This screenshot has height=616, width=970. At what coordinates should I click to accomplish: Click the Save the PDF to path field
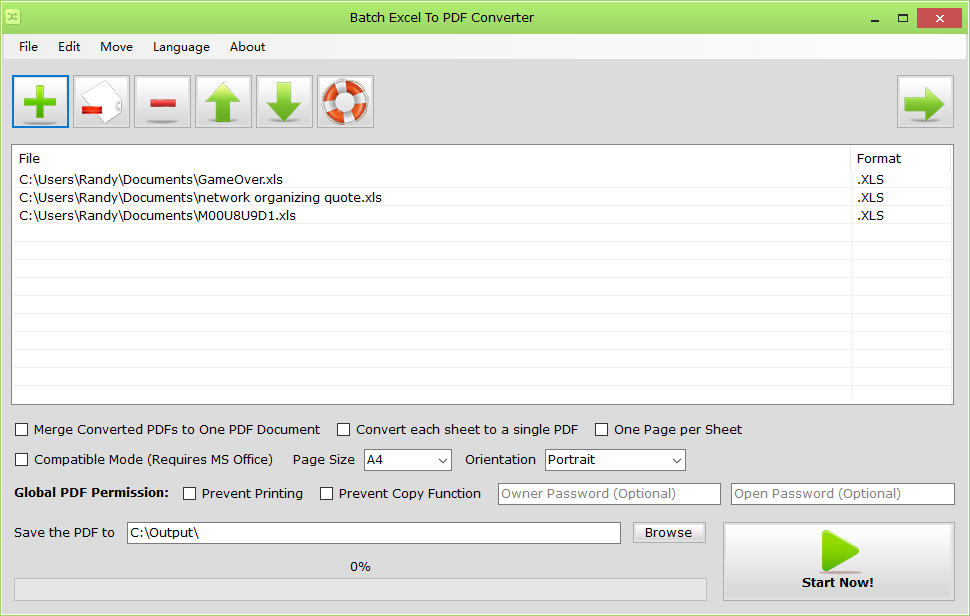point(374,533)
